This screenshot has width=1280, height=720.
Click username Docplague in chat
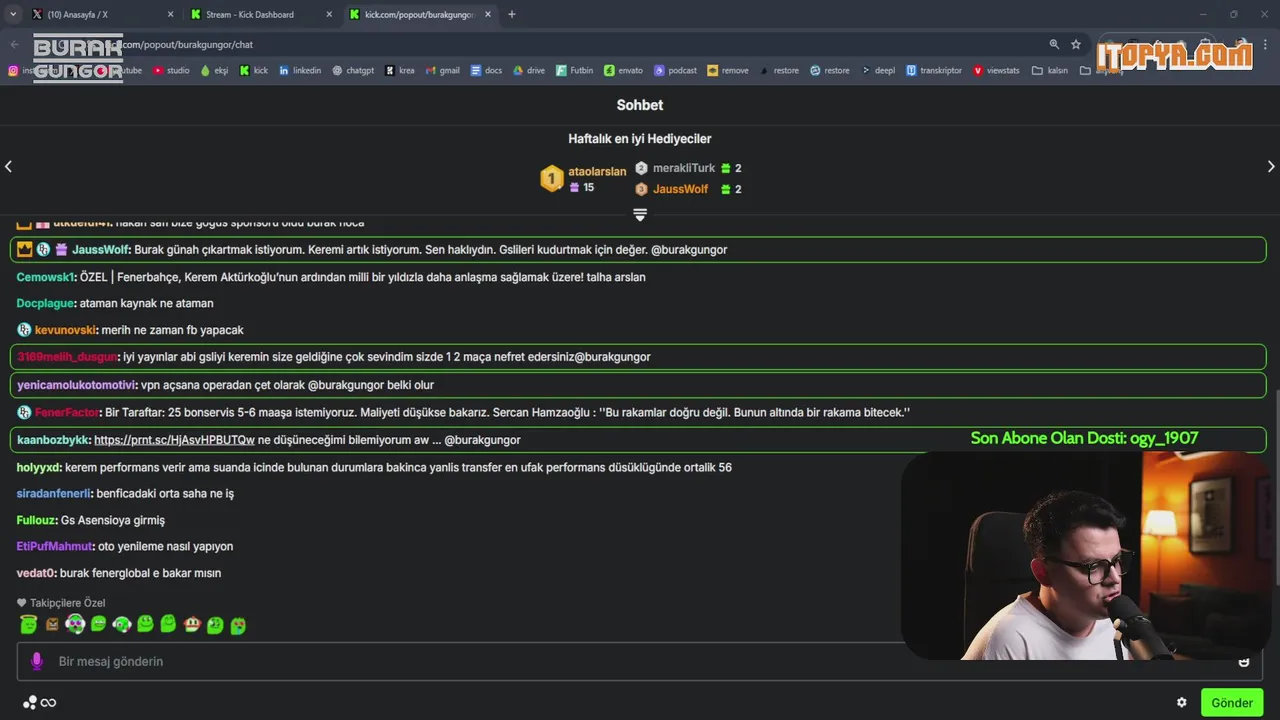[46, 303]
